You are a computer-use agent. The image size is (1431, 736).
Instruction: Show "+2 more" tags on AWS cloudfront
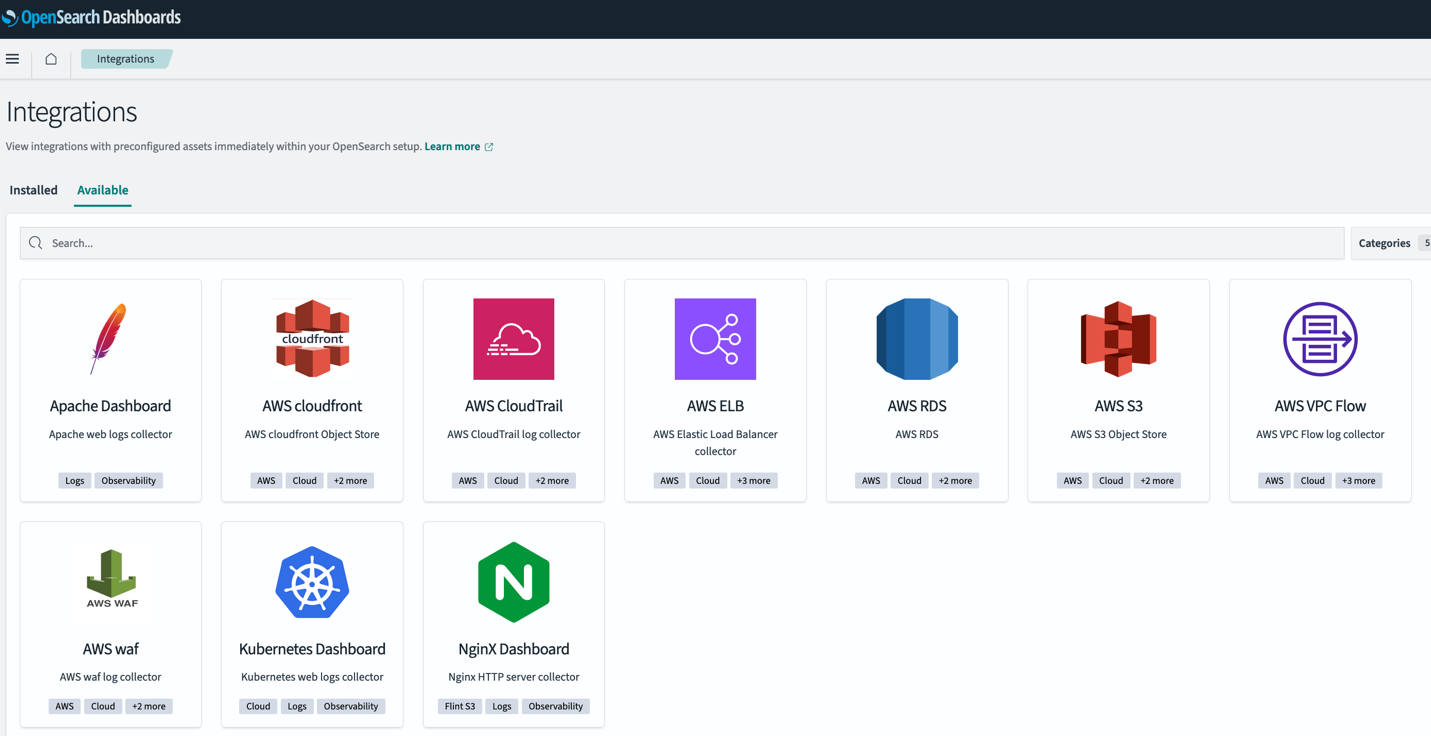[x=350, y=481]
